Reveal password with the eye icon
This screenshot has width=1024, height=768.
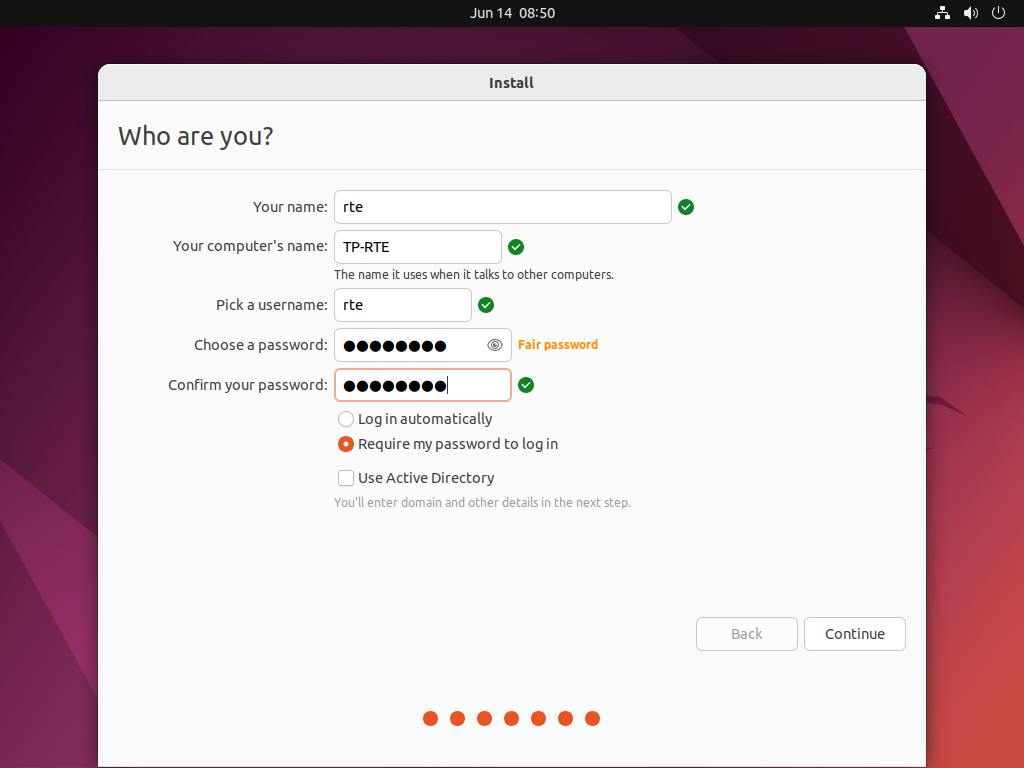point(495,345)
